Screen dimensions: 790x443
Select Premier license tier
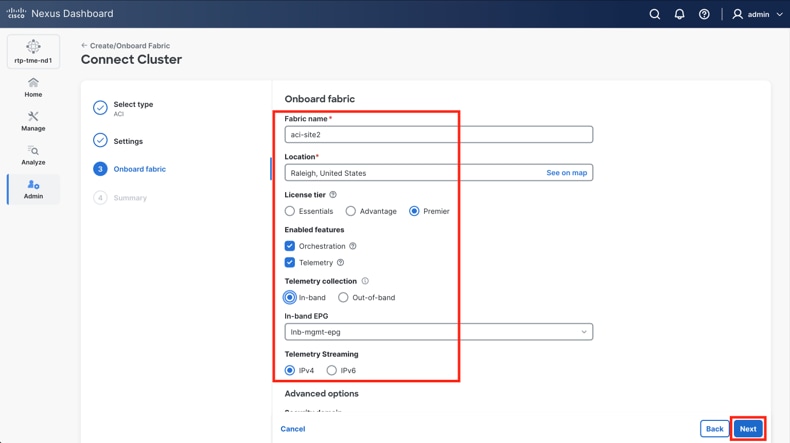[414, 211]
